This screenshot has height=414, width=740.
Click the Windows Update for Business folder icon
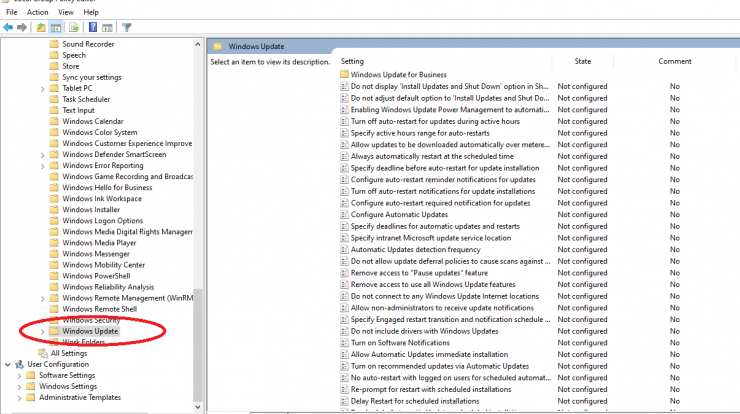[x=344, y=74]
